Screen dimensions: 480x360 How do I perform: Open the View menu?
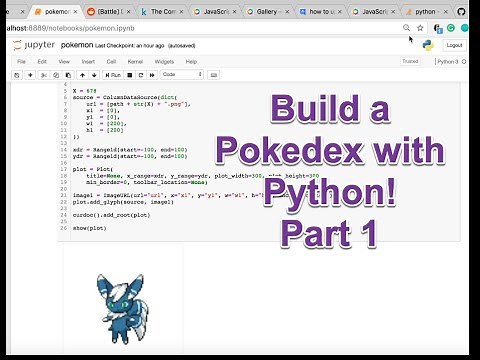coord(64,62)
